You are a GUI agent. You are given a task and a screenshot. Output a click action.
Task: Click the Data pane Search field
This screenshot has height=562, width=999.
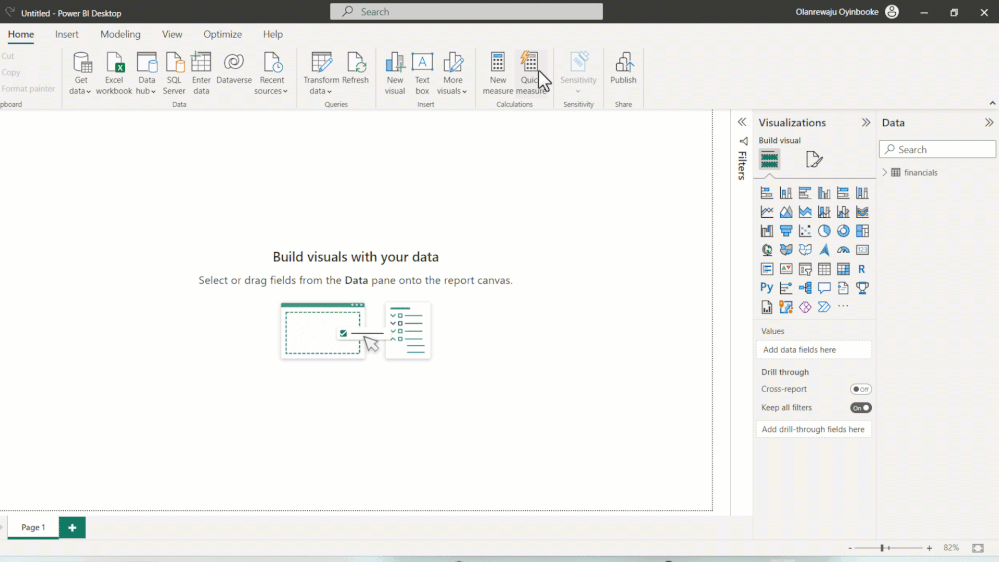[x=937, y=150]
